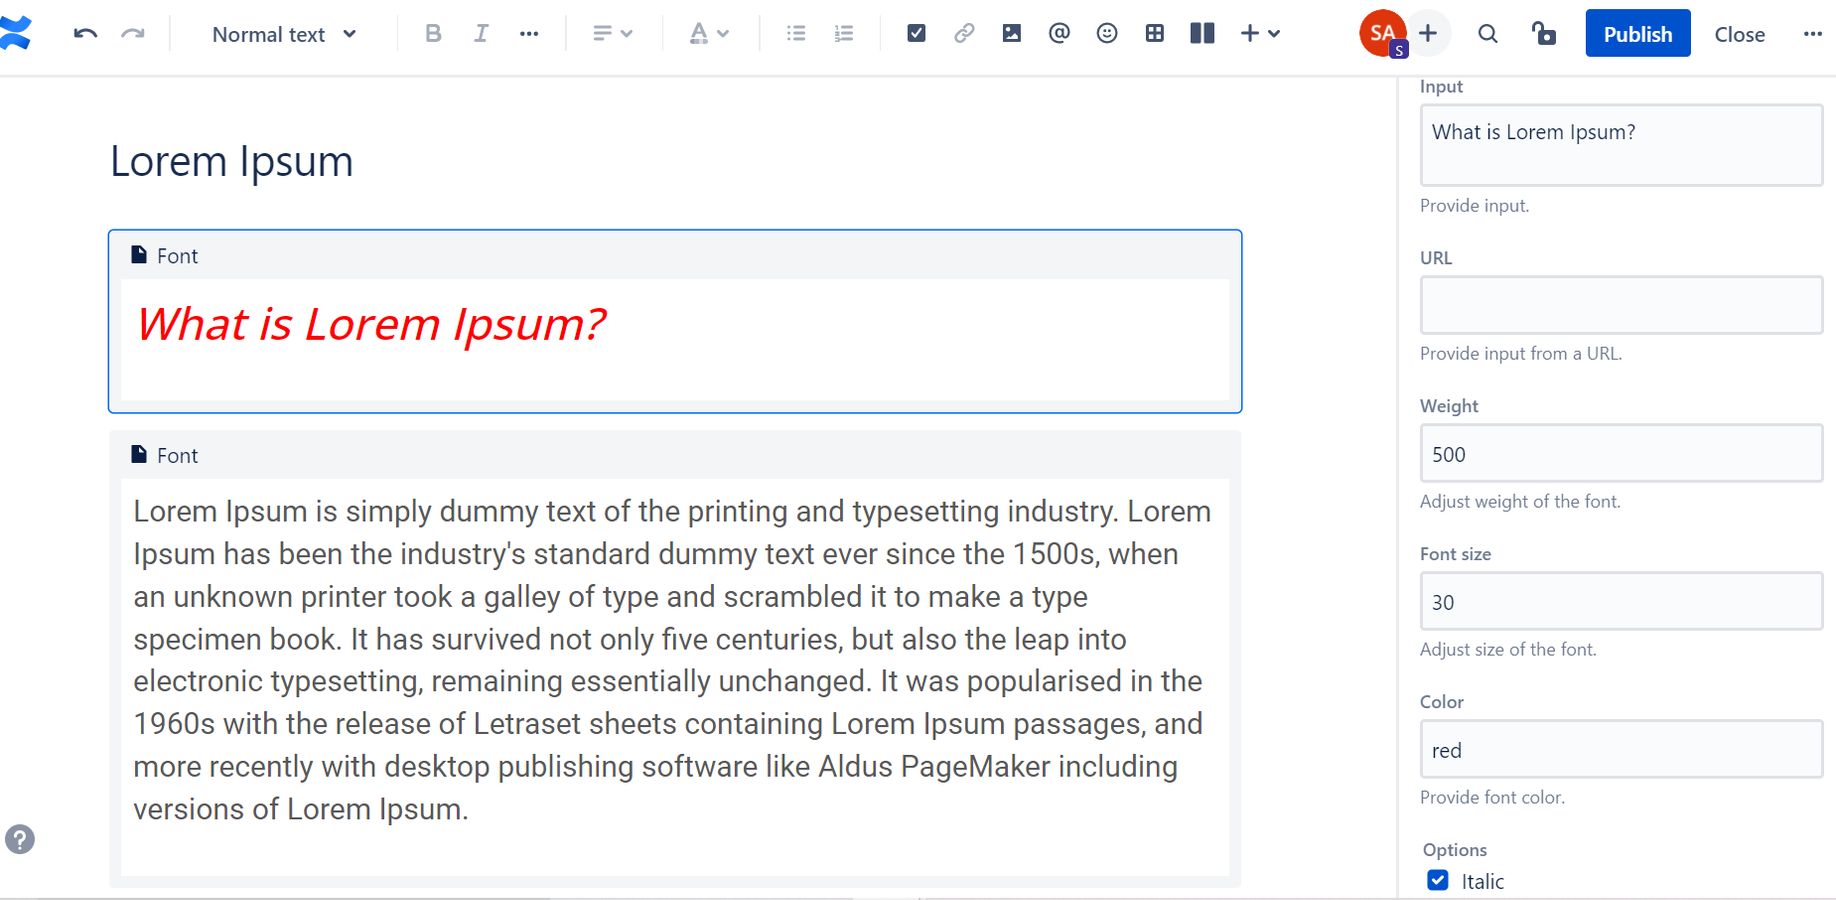1836x900 pixels.
Task: Close the editor
Action: tap(1739, 34)
